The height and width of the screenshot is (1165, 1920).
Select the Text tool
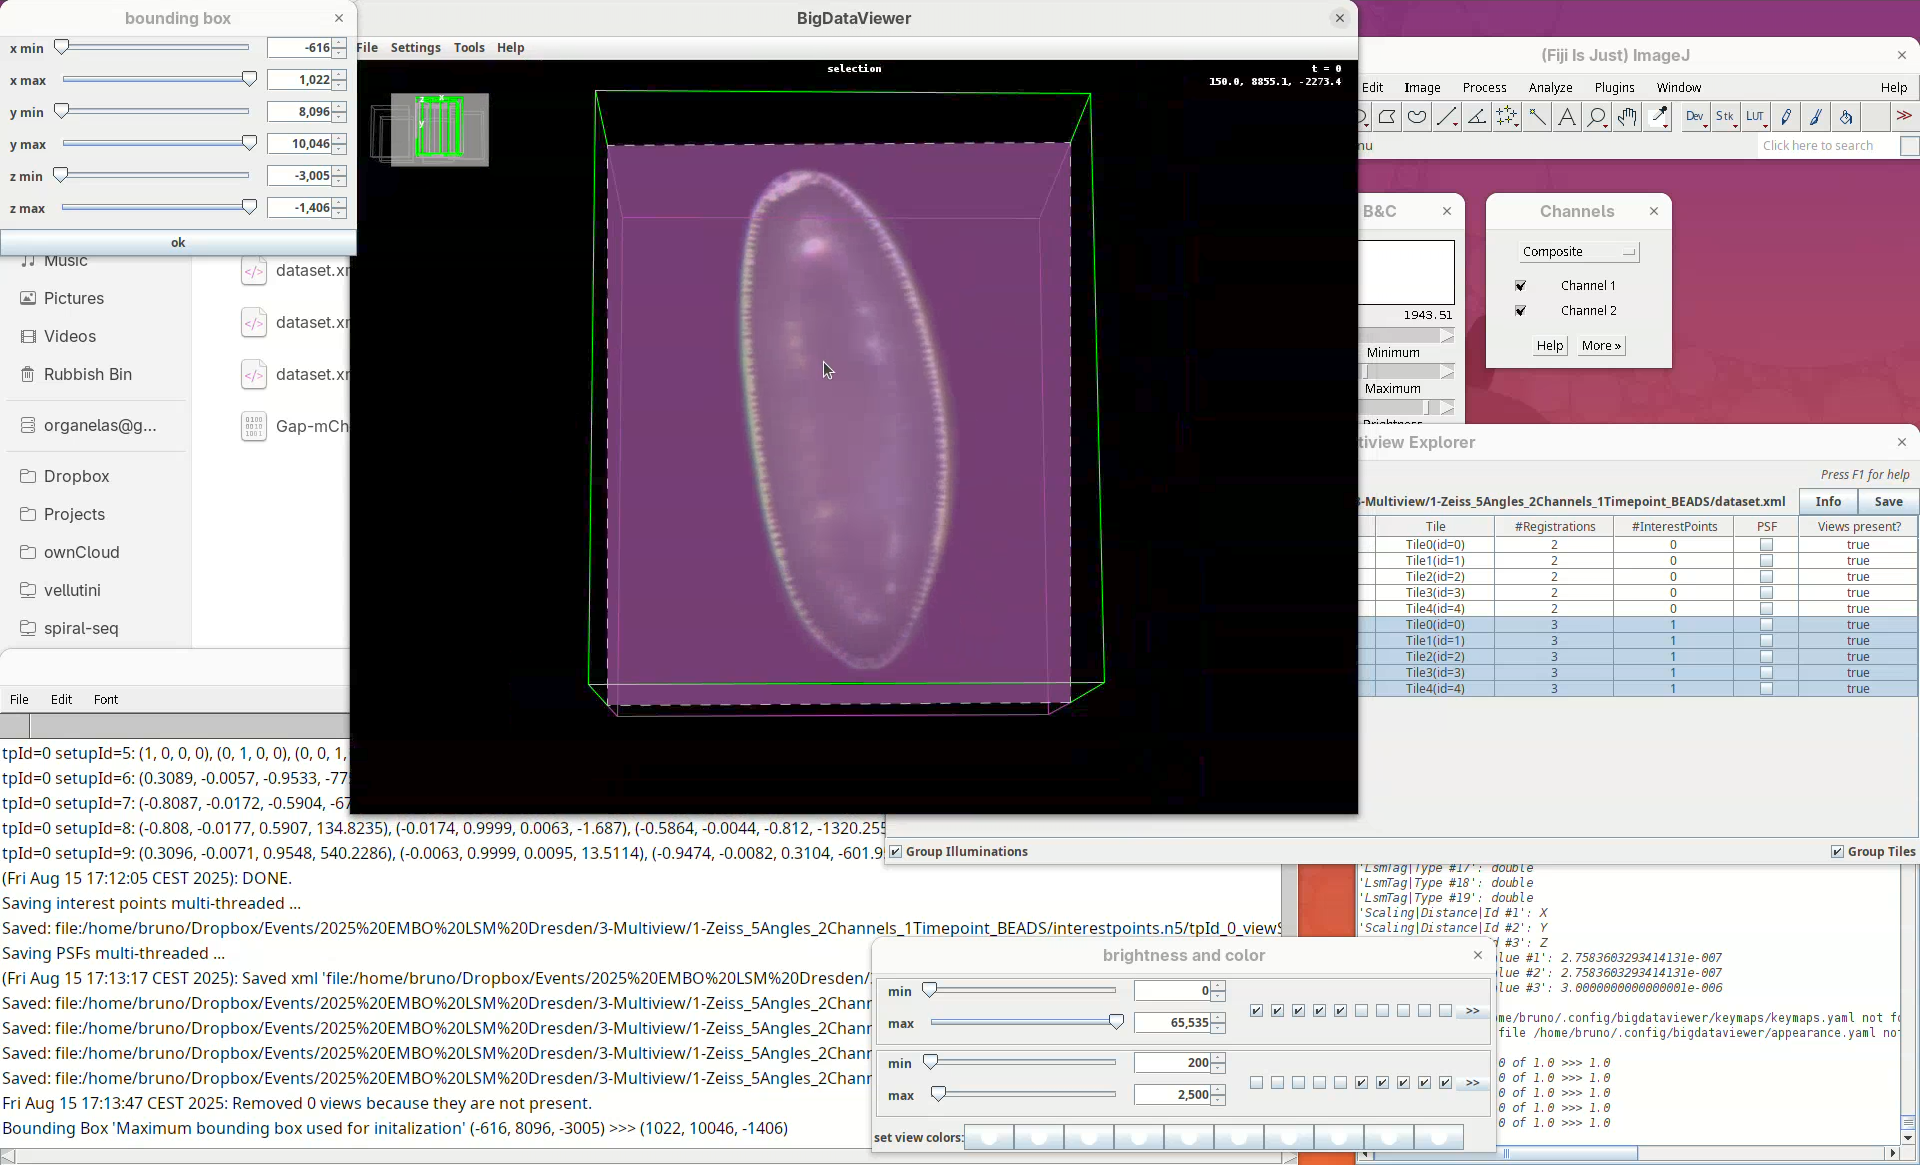click(x=1567, y=118)
